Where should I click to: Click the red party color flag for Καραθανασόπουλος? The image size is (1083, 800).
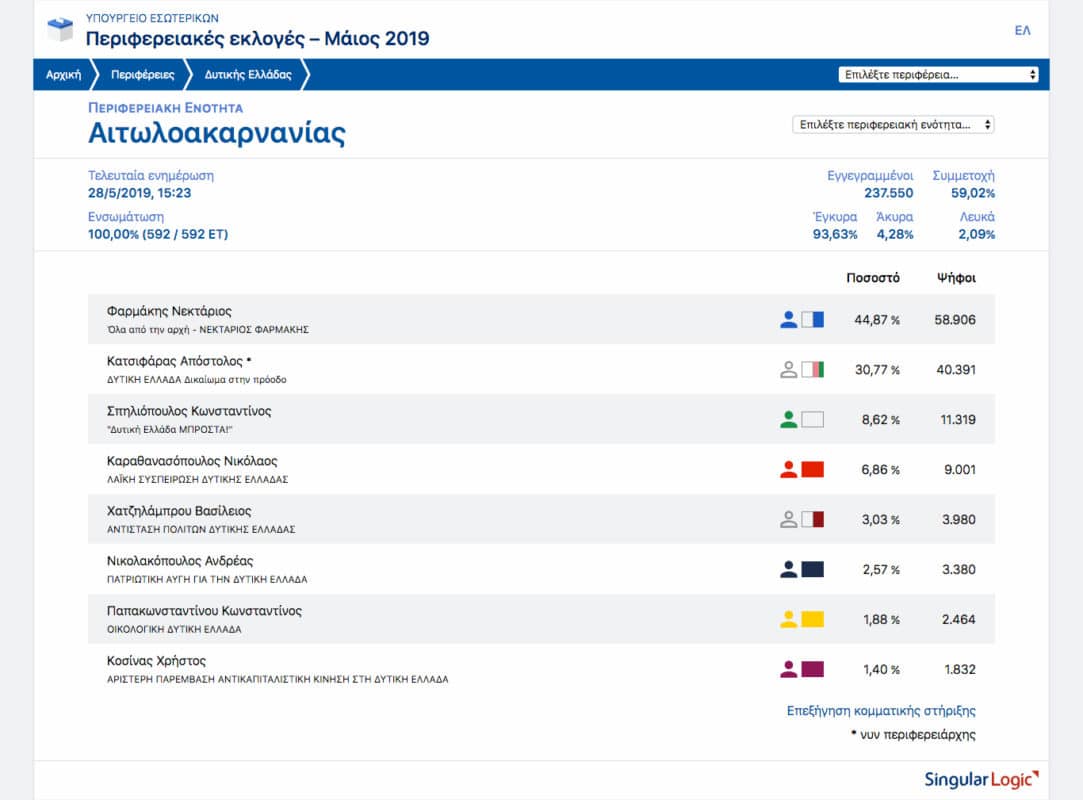point(812,470)
